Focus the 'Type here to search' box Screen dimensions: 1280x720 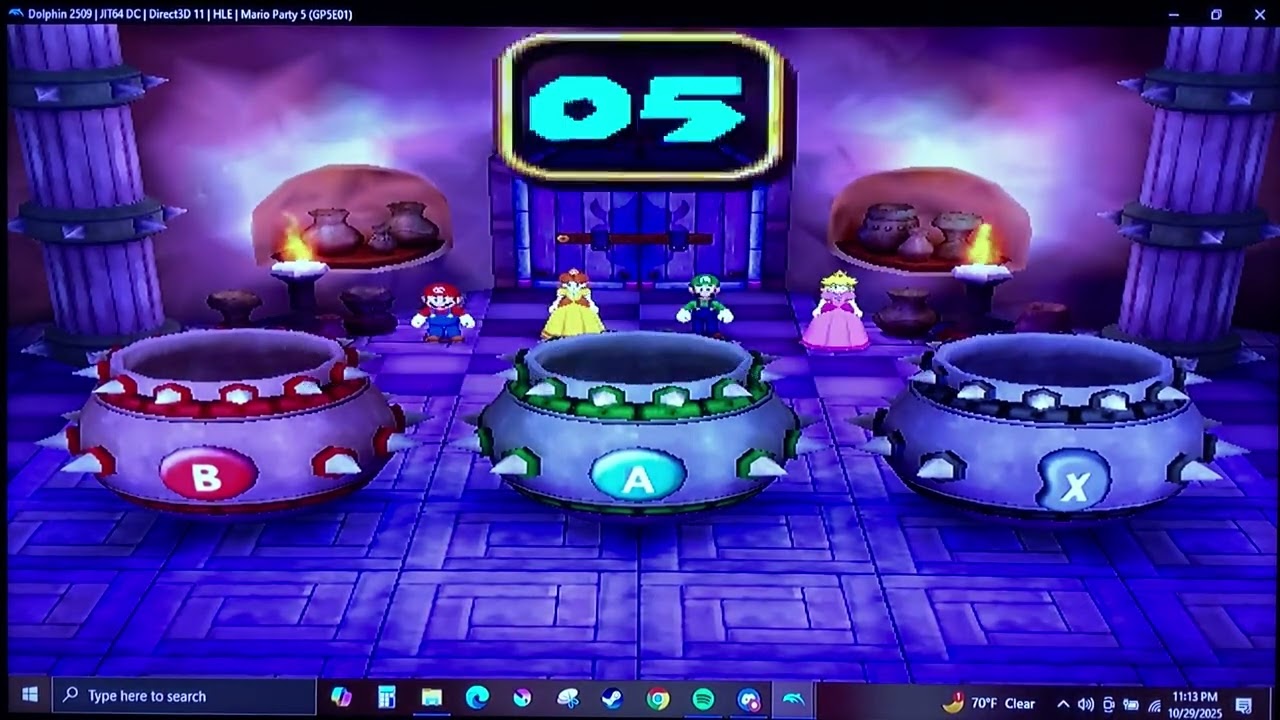(184, 696)
